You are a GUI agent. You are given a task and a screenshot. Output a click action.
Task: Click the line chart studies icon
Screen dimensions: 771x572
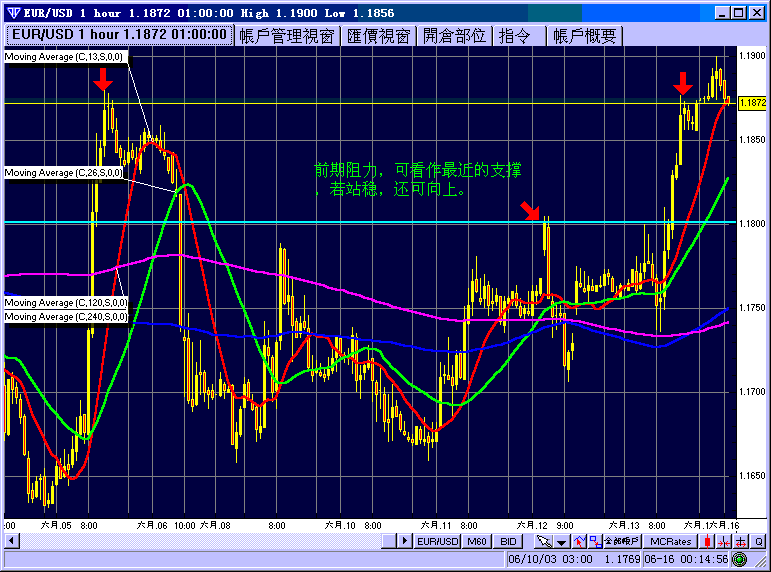coord(579,542)
